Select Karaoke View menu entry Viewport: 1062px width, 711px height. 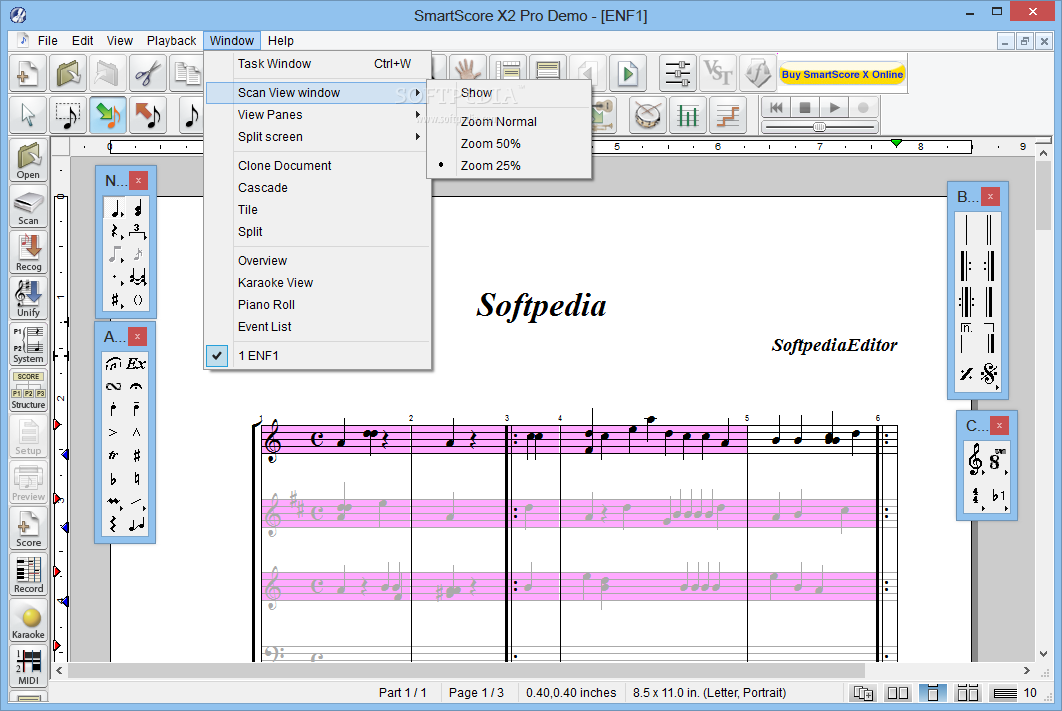317,282
